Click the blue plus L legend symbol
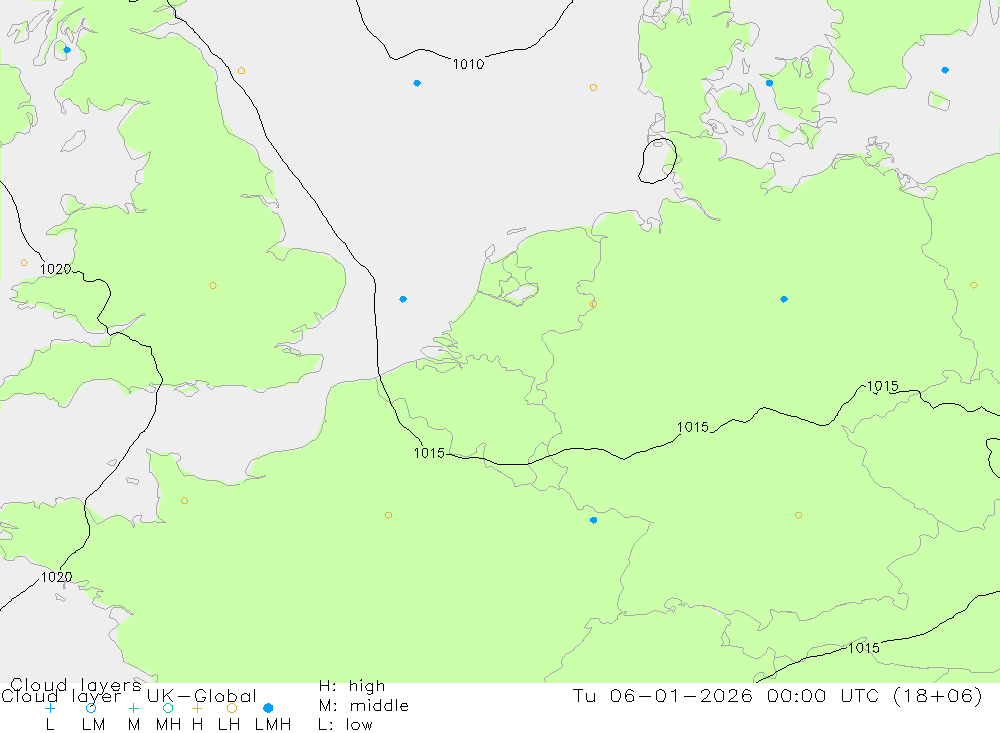 50,708
